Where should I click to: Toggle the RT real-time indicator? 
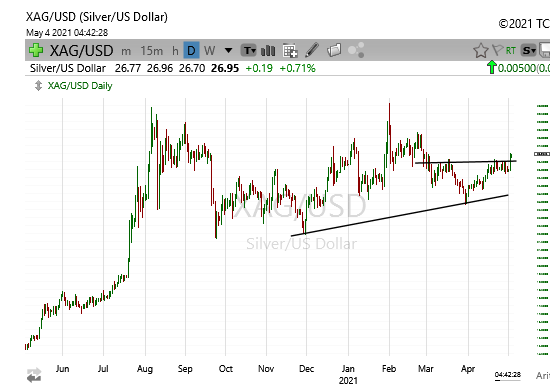(511, 51)
